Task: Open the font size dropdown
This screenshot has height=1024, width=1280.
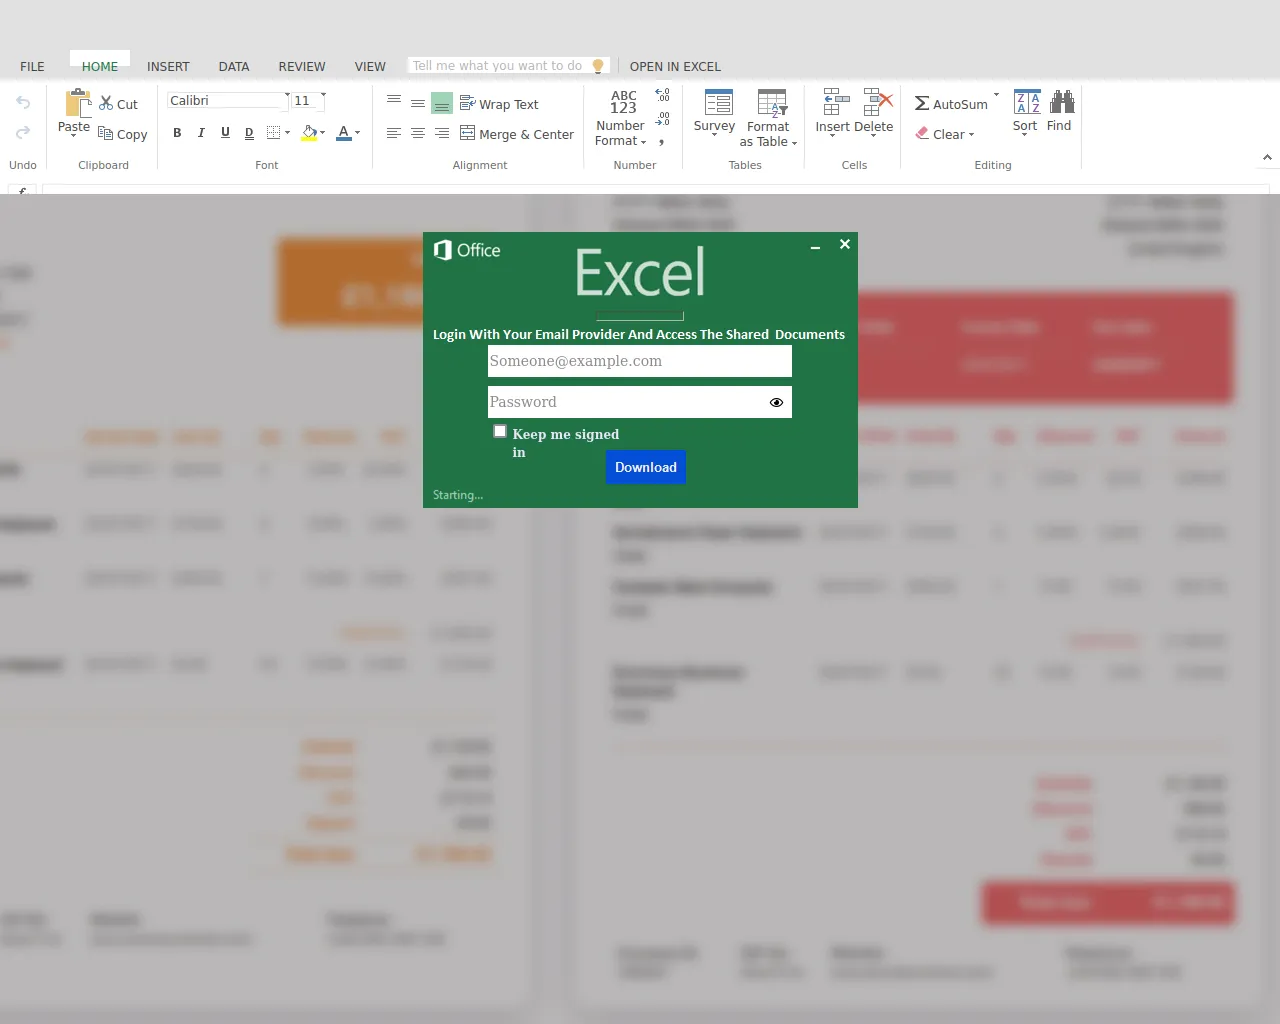Action: pyautogui.click(x=323, y=96)
